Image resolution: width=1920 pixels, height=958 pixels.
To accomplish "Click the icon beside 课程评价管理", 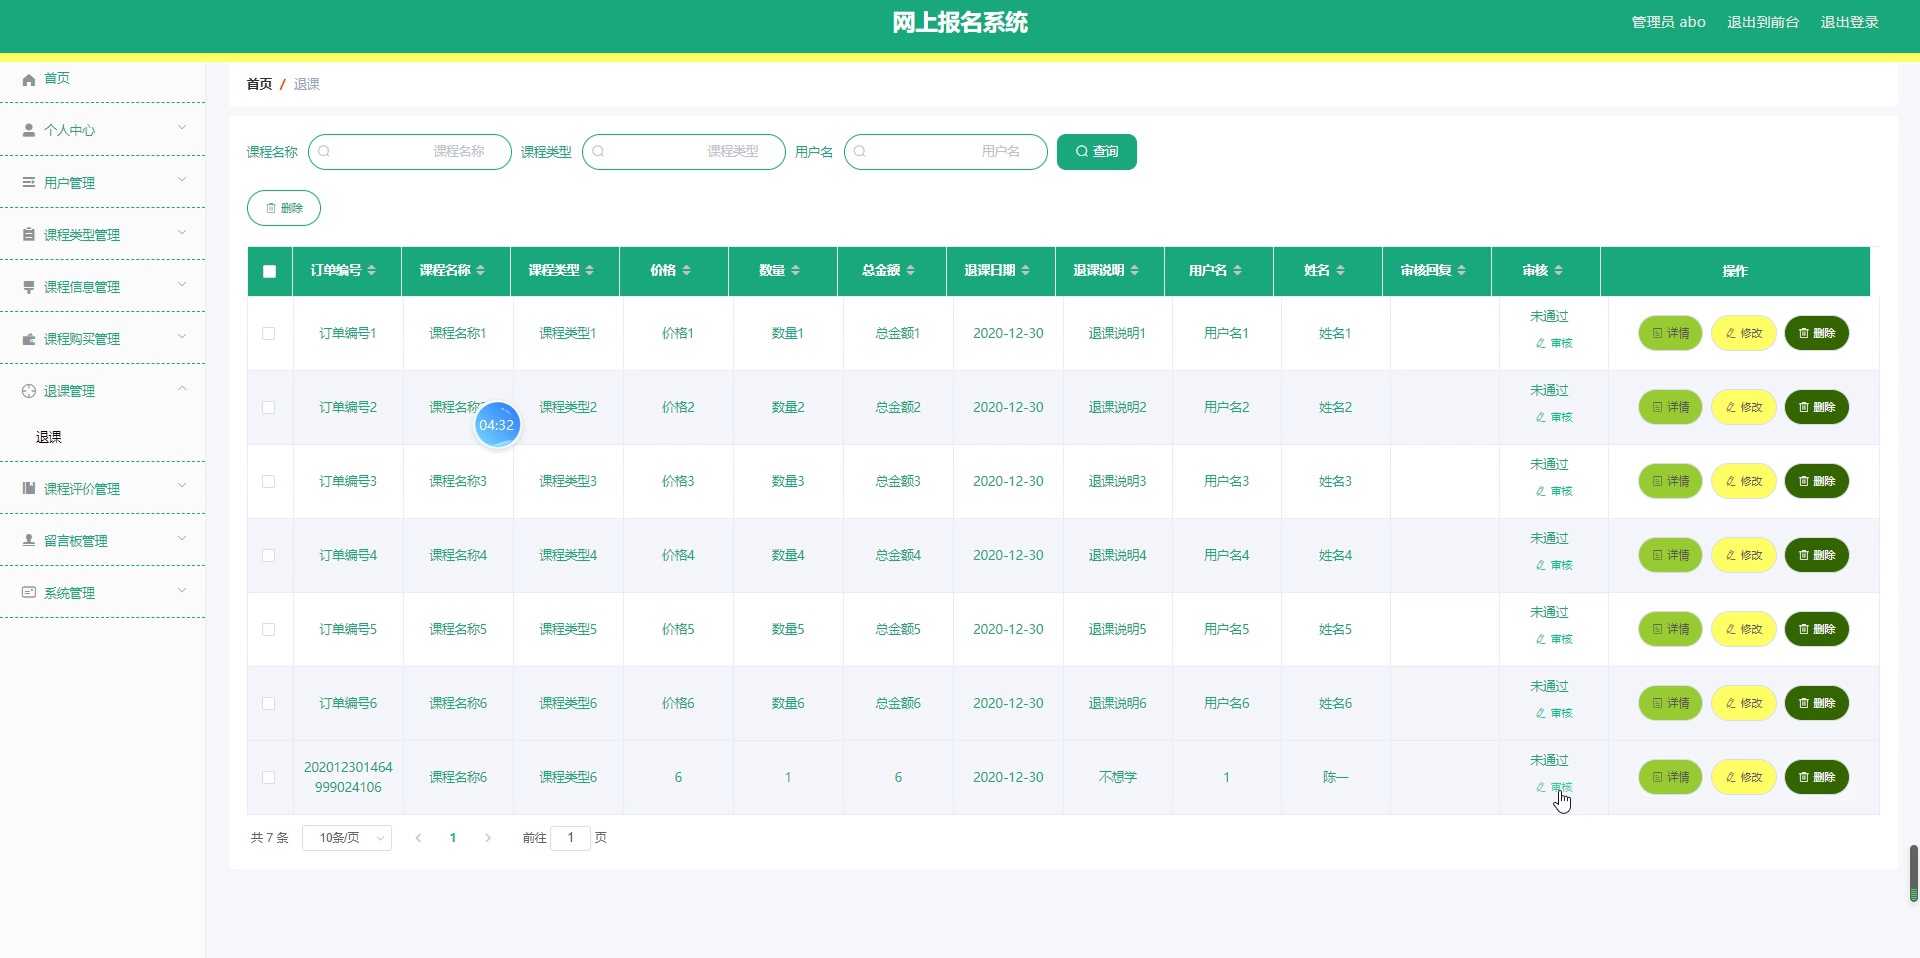I will pos(29,488).
